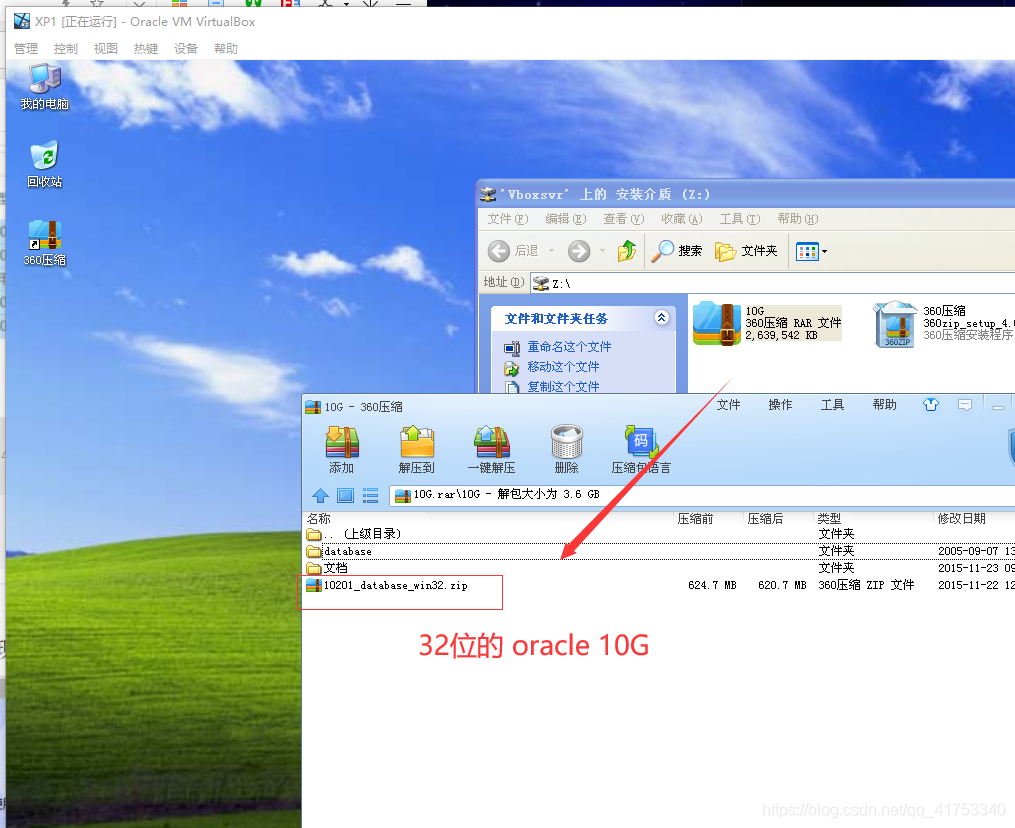Open 工具(T) menu in Explorer
The height and width of the screenshot is (828, 1015).
coord(740,219)
